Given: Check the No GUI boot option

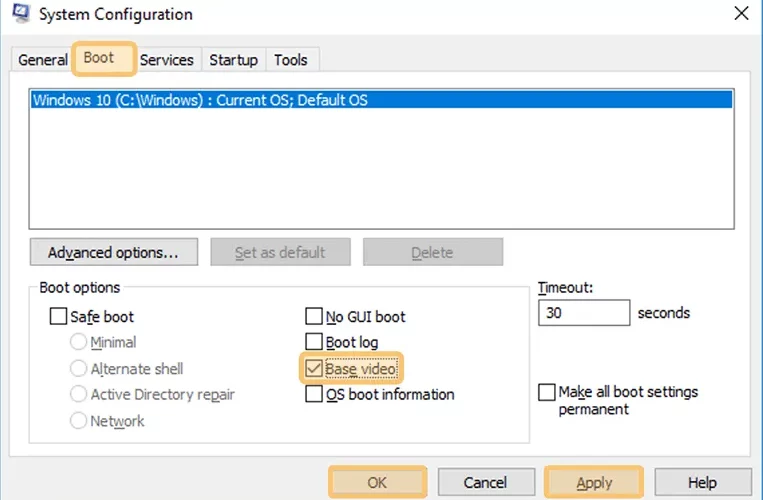Looking at the screenshot, I should (314, 316).
